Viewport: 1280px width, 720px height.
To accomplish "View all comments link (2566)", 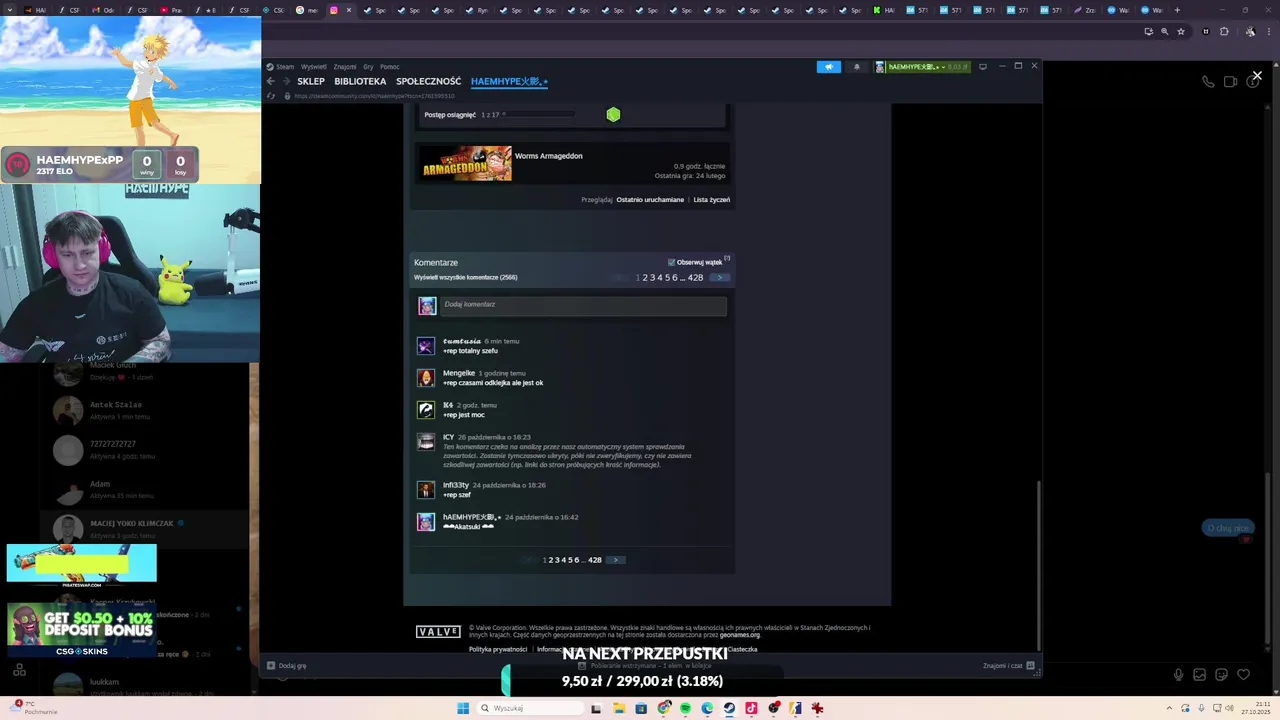I will pyautogui.click(x=466, y=277).
